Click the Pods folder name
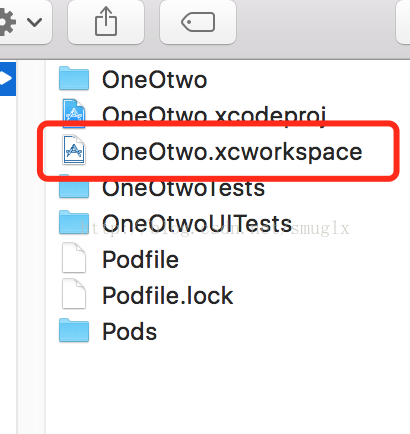This screenshot has height=434, width=410. [129, 332]
